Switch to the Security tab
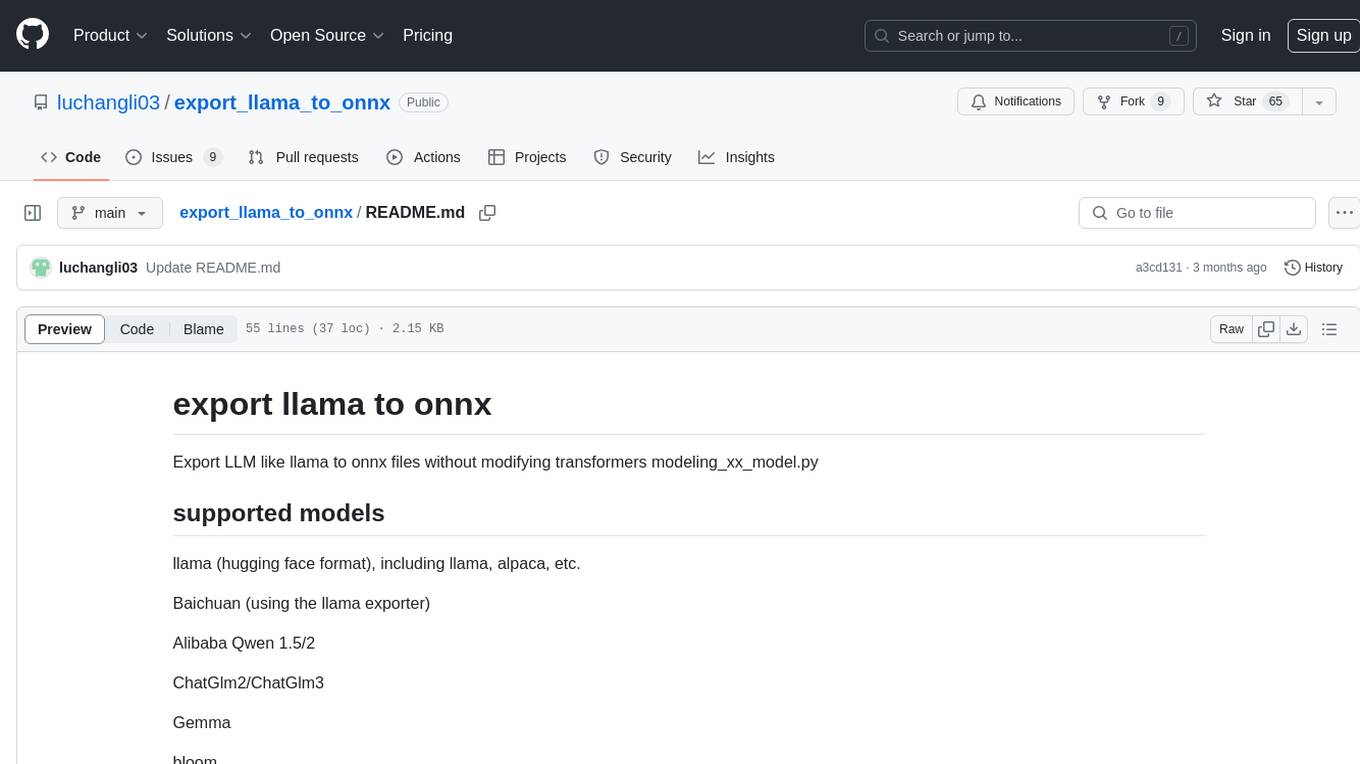The height and width of the screenshot is (764, 1360). [x=632, y=157]
